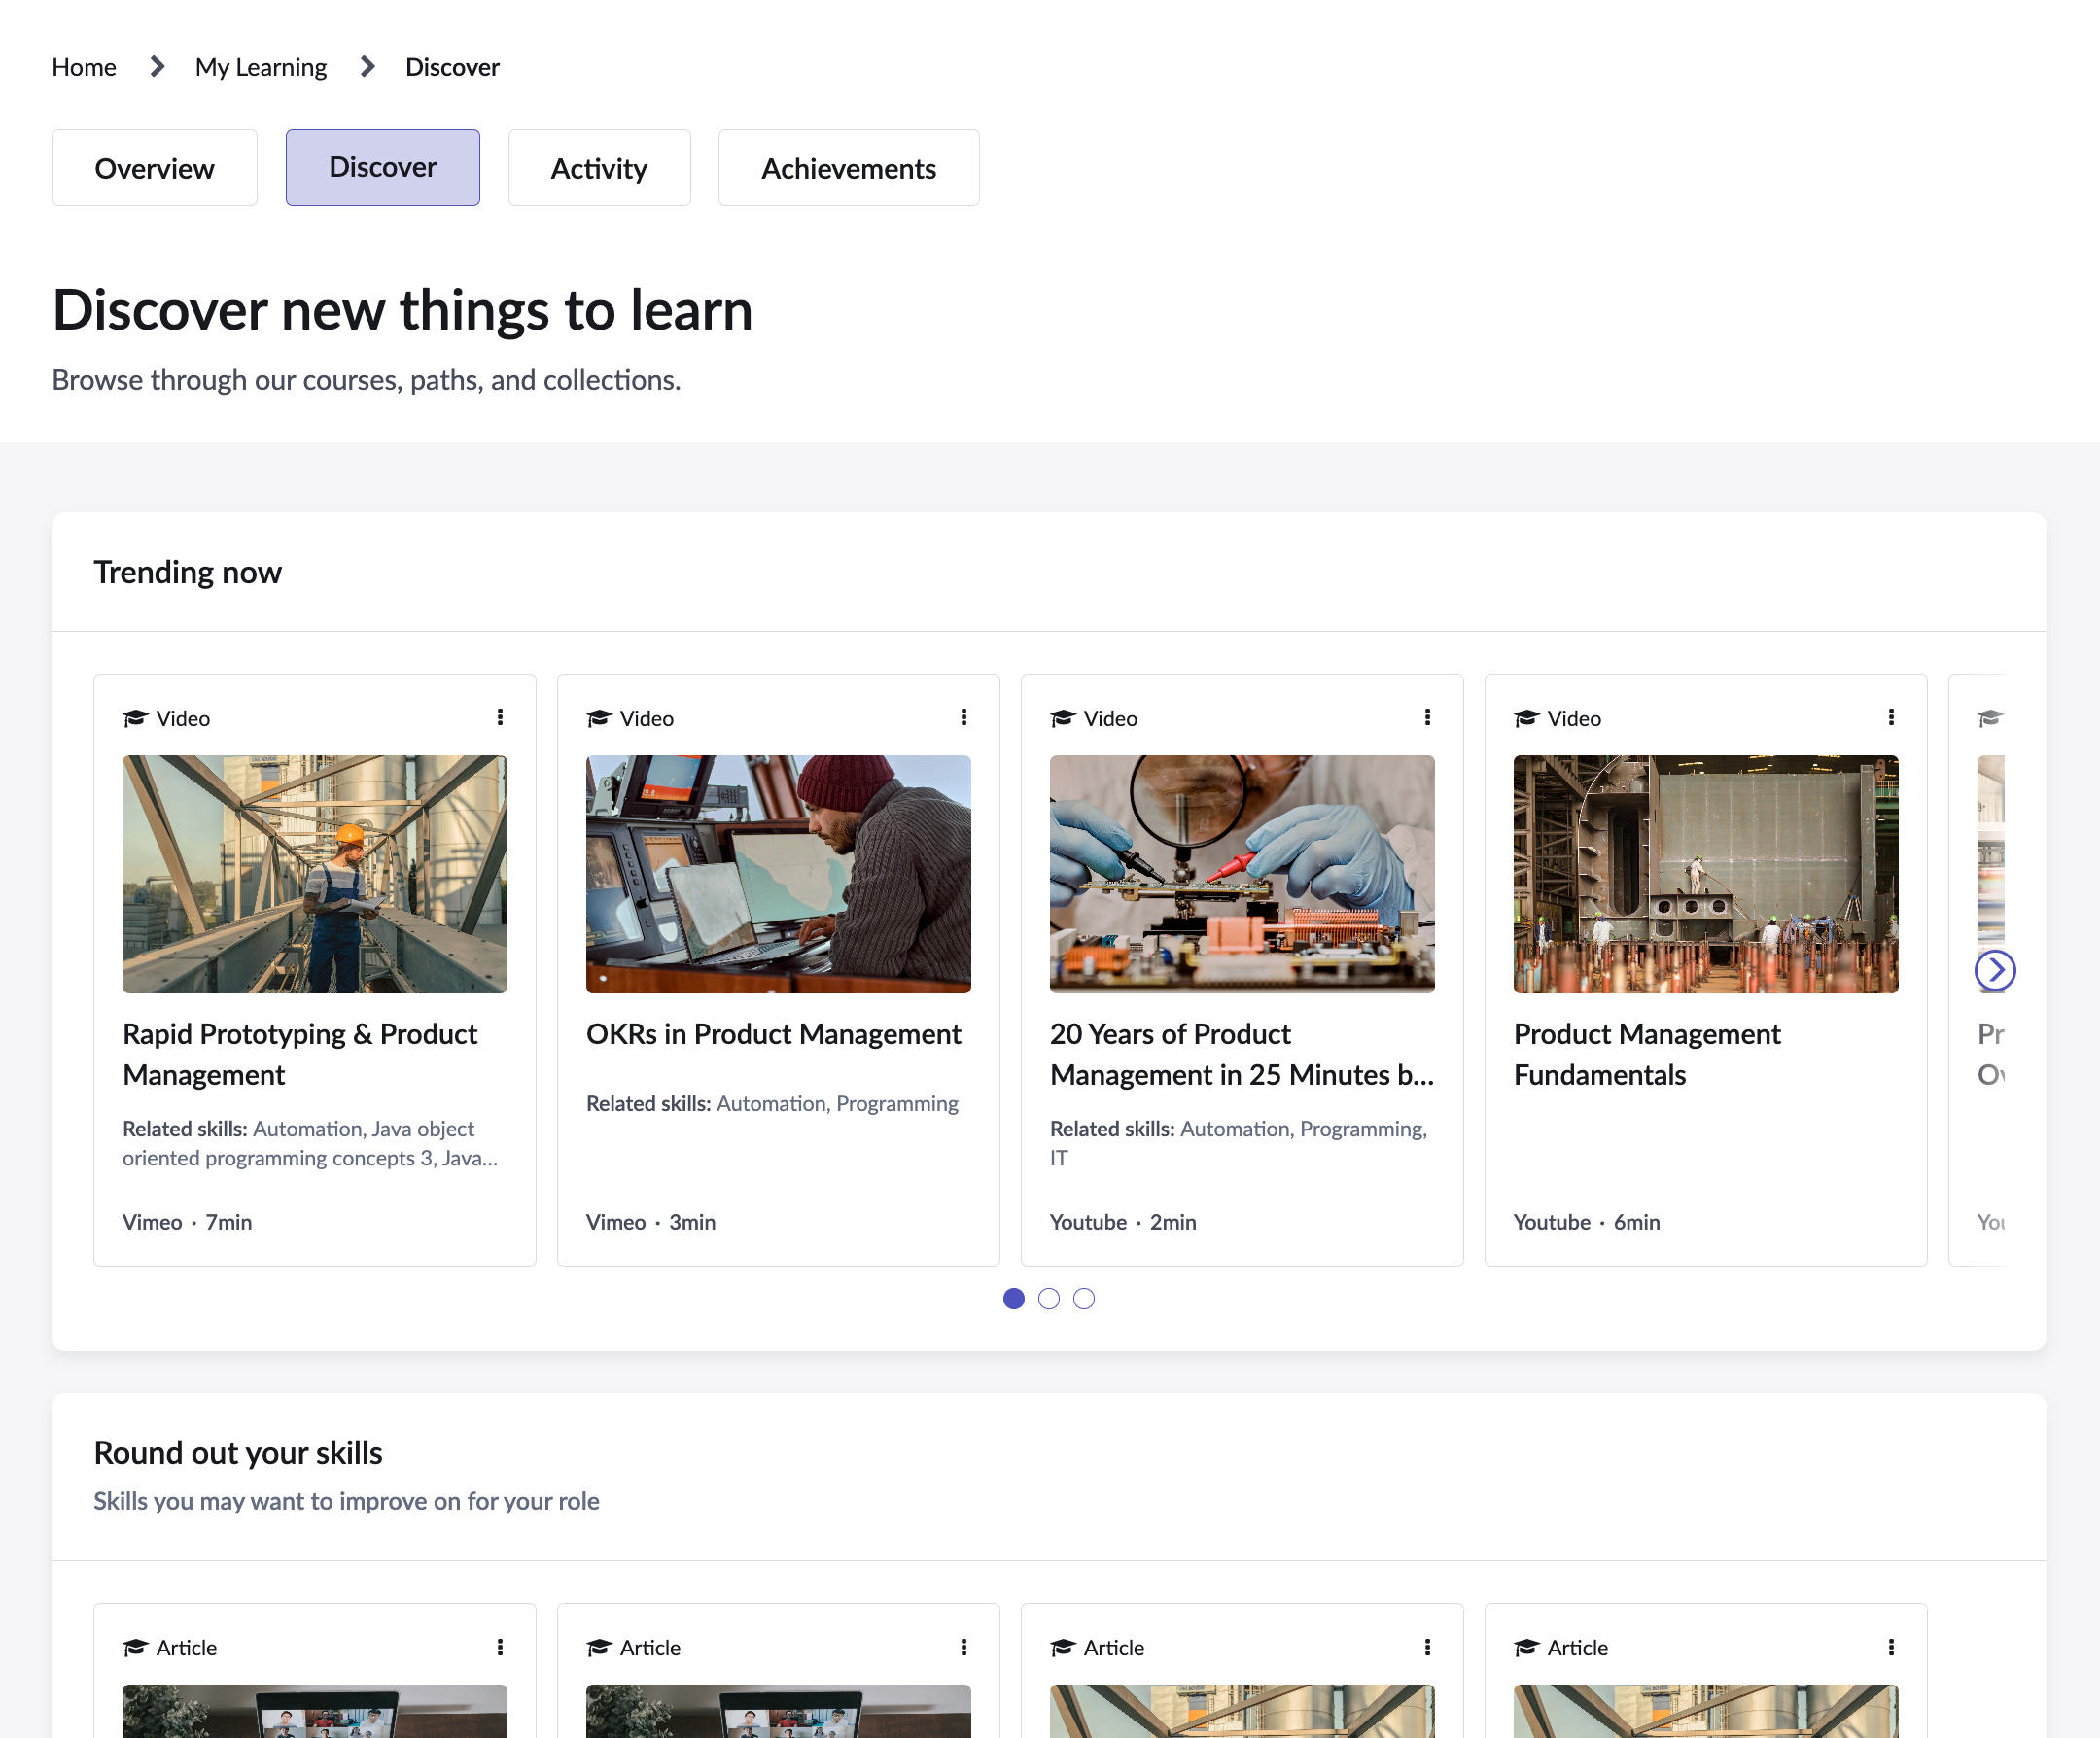2100x1738 pixels.
Task: Click related skills on OKRs card
Action: point(772,1103)
